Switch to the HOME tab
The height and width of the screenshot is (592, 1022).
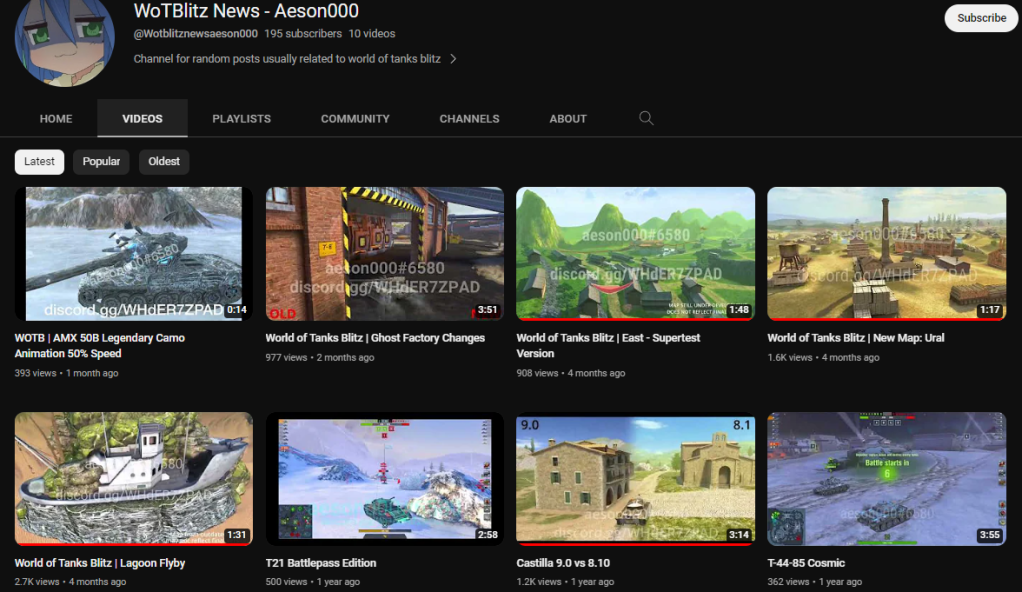point(56,118)
